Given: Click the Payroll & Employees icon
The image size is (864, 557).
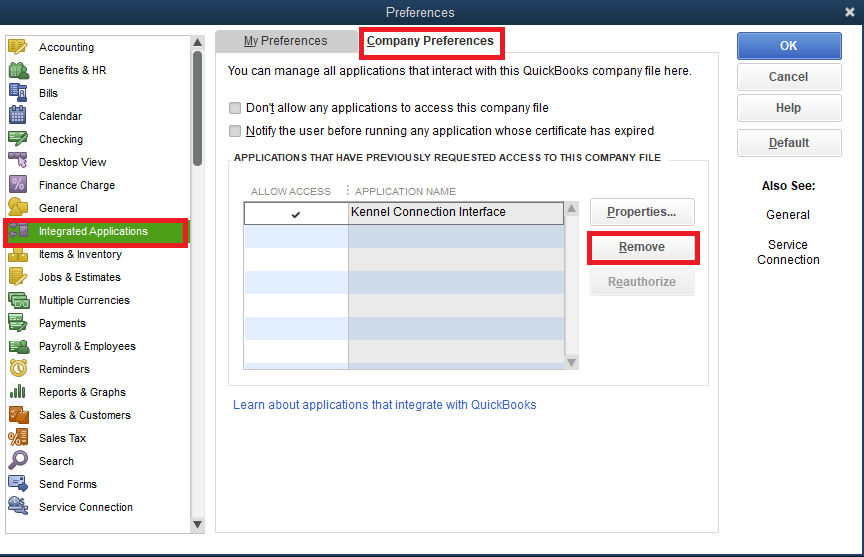Looking at the screenshot, I should (18, 346).
